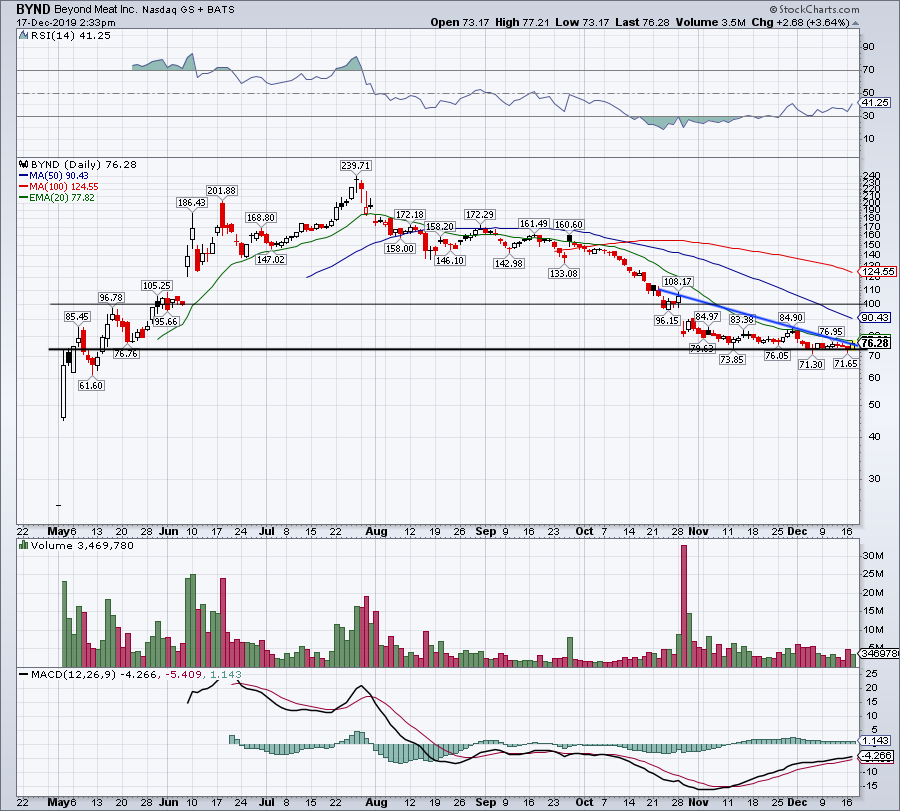Click the MACD -4.266 axis tag
Screen dimensions: 900x811
tap(876, 756)
